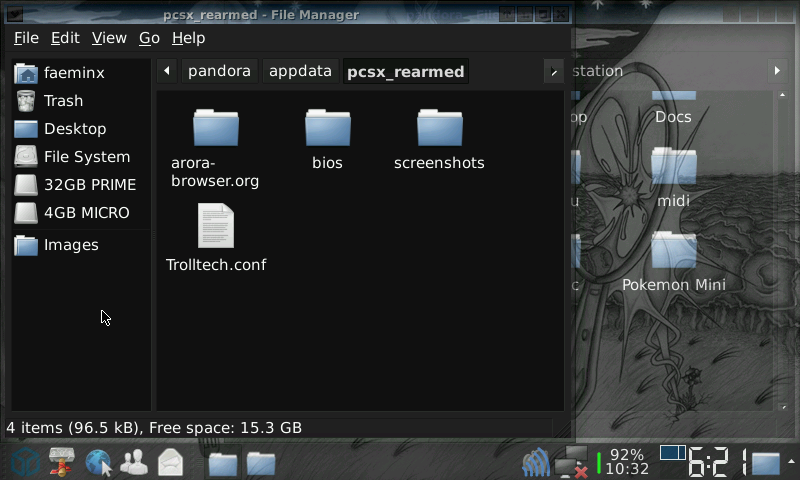Open the View menu
Image resolution: width=800 pixels, height=480 pixels.
[x=109, y=38]
